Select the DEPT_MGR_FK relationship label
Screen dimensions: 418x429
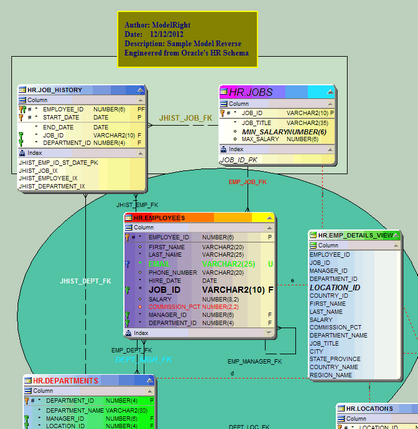144,360
